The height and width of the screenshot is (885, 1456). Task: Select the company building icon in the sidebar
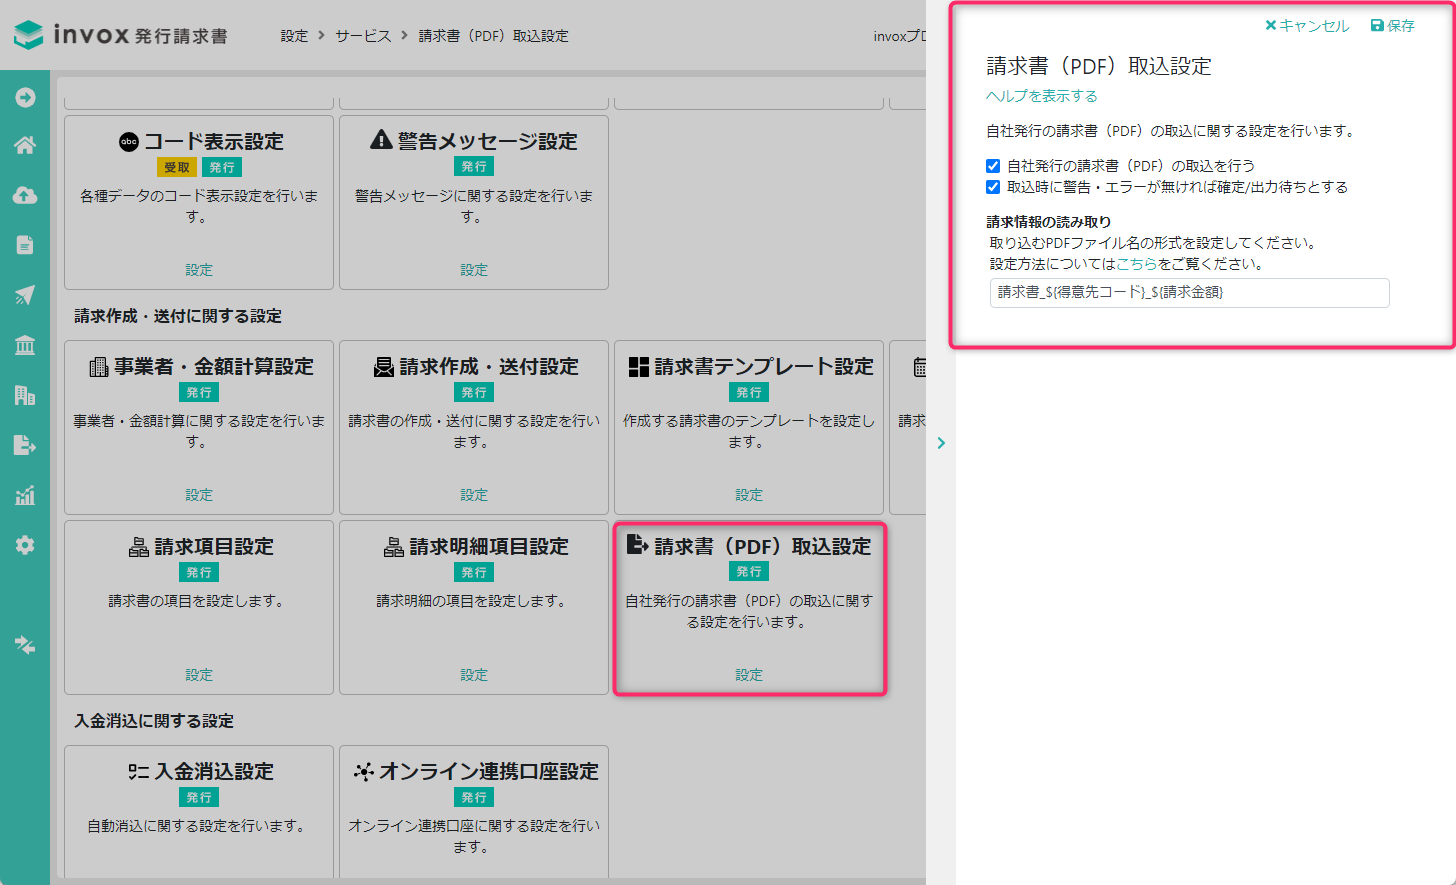[x=25, y=395]
